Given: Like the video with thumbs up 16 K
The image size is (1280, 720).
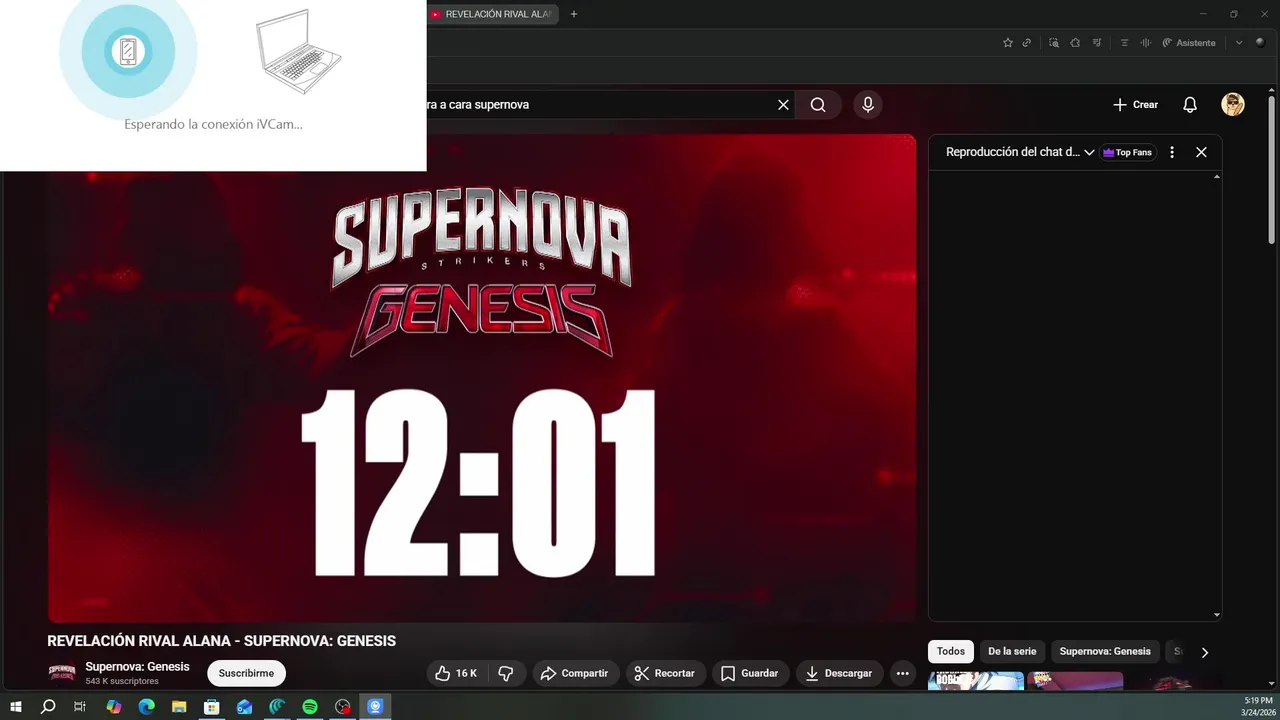Looking at the screenshot, I should tap(456, 673).
